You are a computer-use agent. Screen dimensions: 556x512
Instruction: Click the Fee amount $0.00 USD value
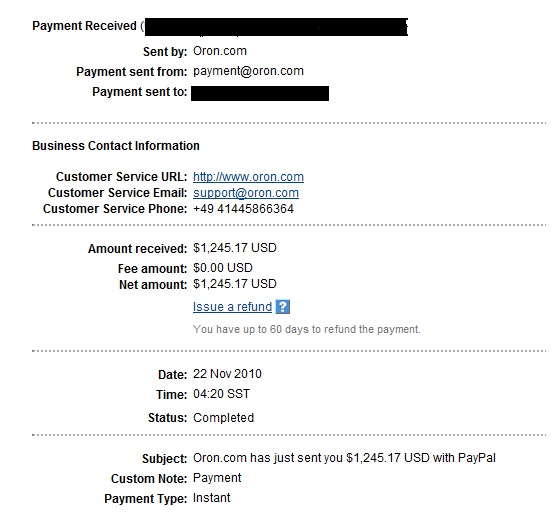223,268
